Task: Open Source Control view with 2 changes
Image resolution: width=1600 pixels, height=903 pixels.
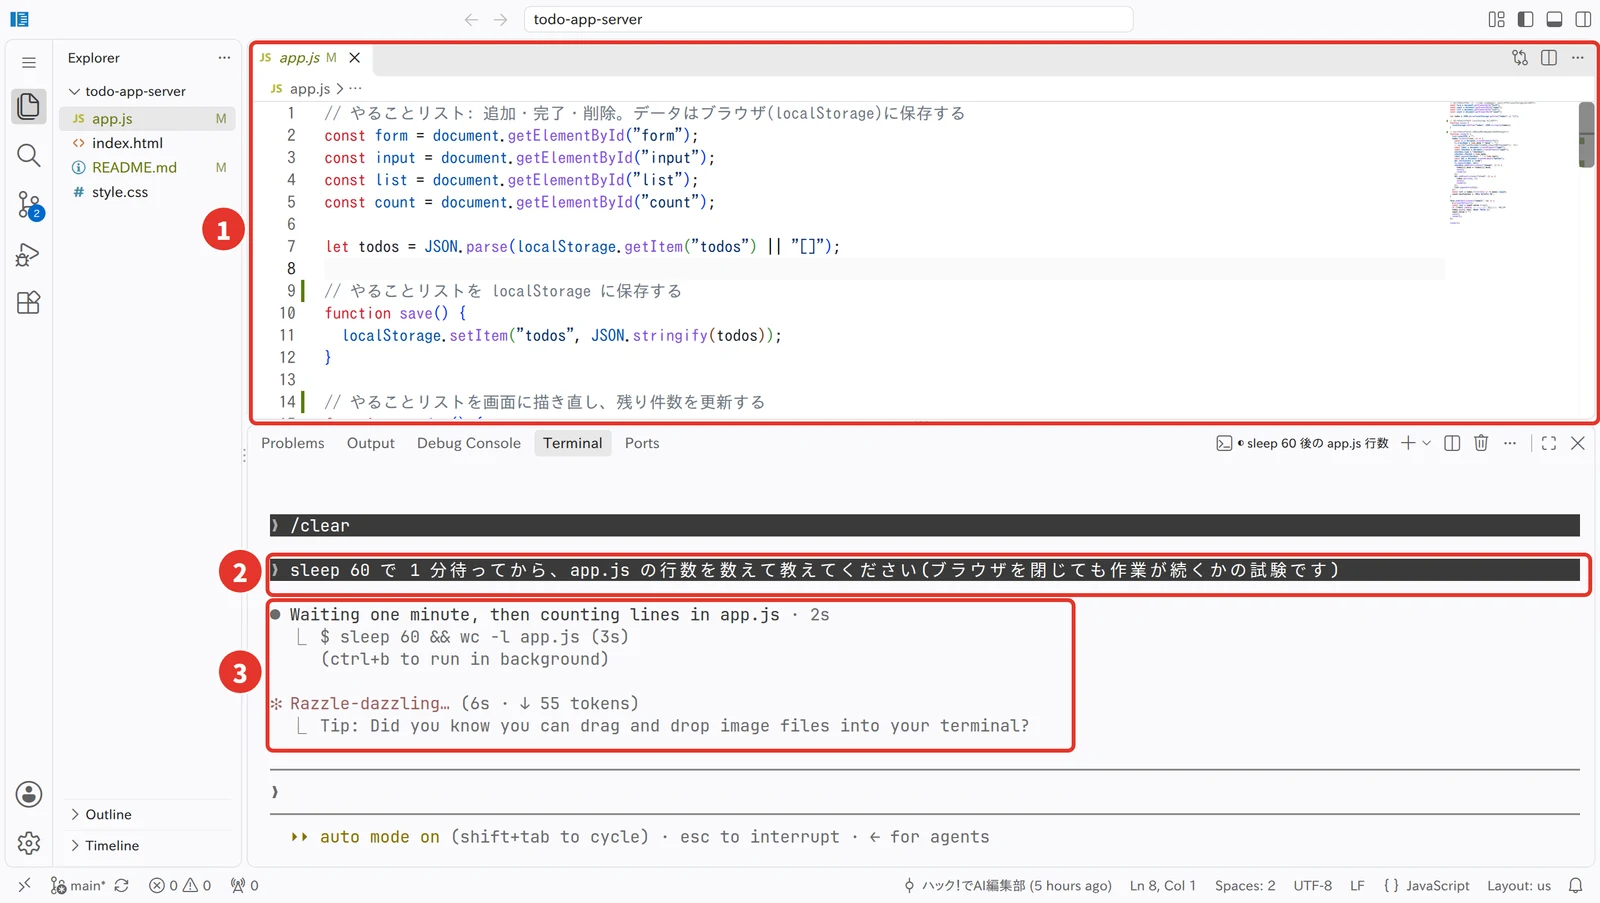Action: coord(28,206)
